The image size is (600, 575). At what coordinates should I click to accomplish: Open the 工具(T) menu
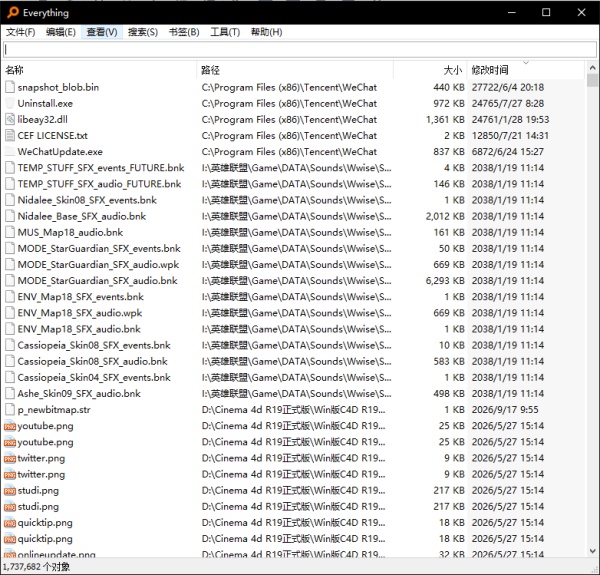tap(225, 32)
